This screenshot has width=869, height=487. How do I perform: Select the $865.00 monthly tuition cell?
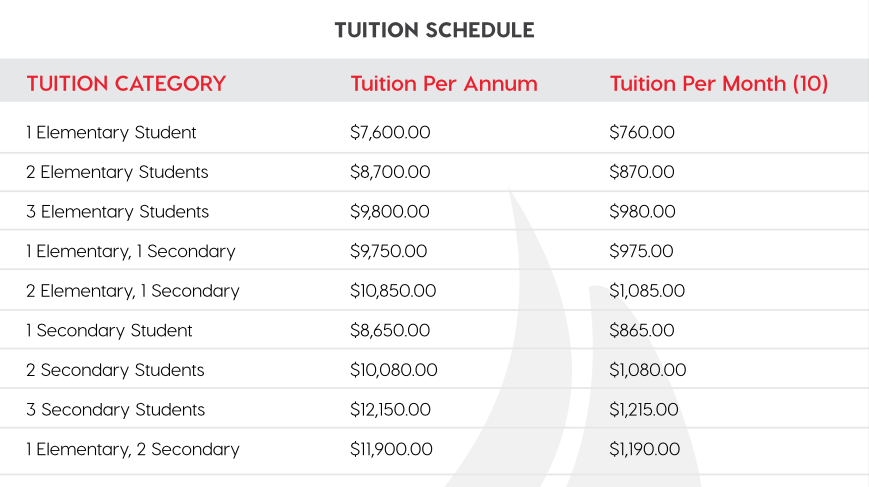(x=642, y=330)
